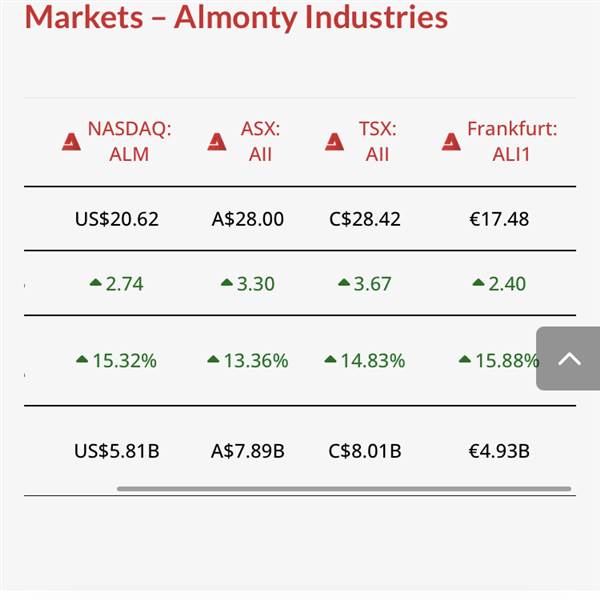Click the Almonty logo beside TSX: AII
This screenshot has width=600, height=600.
[x=335, y=142]
